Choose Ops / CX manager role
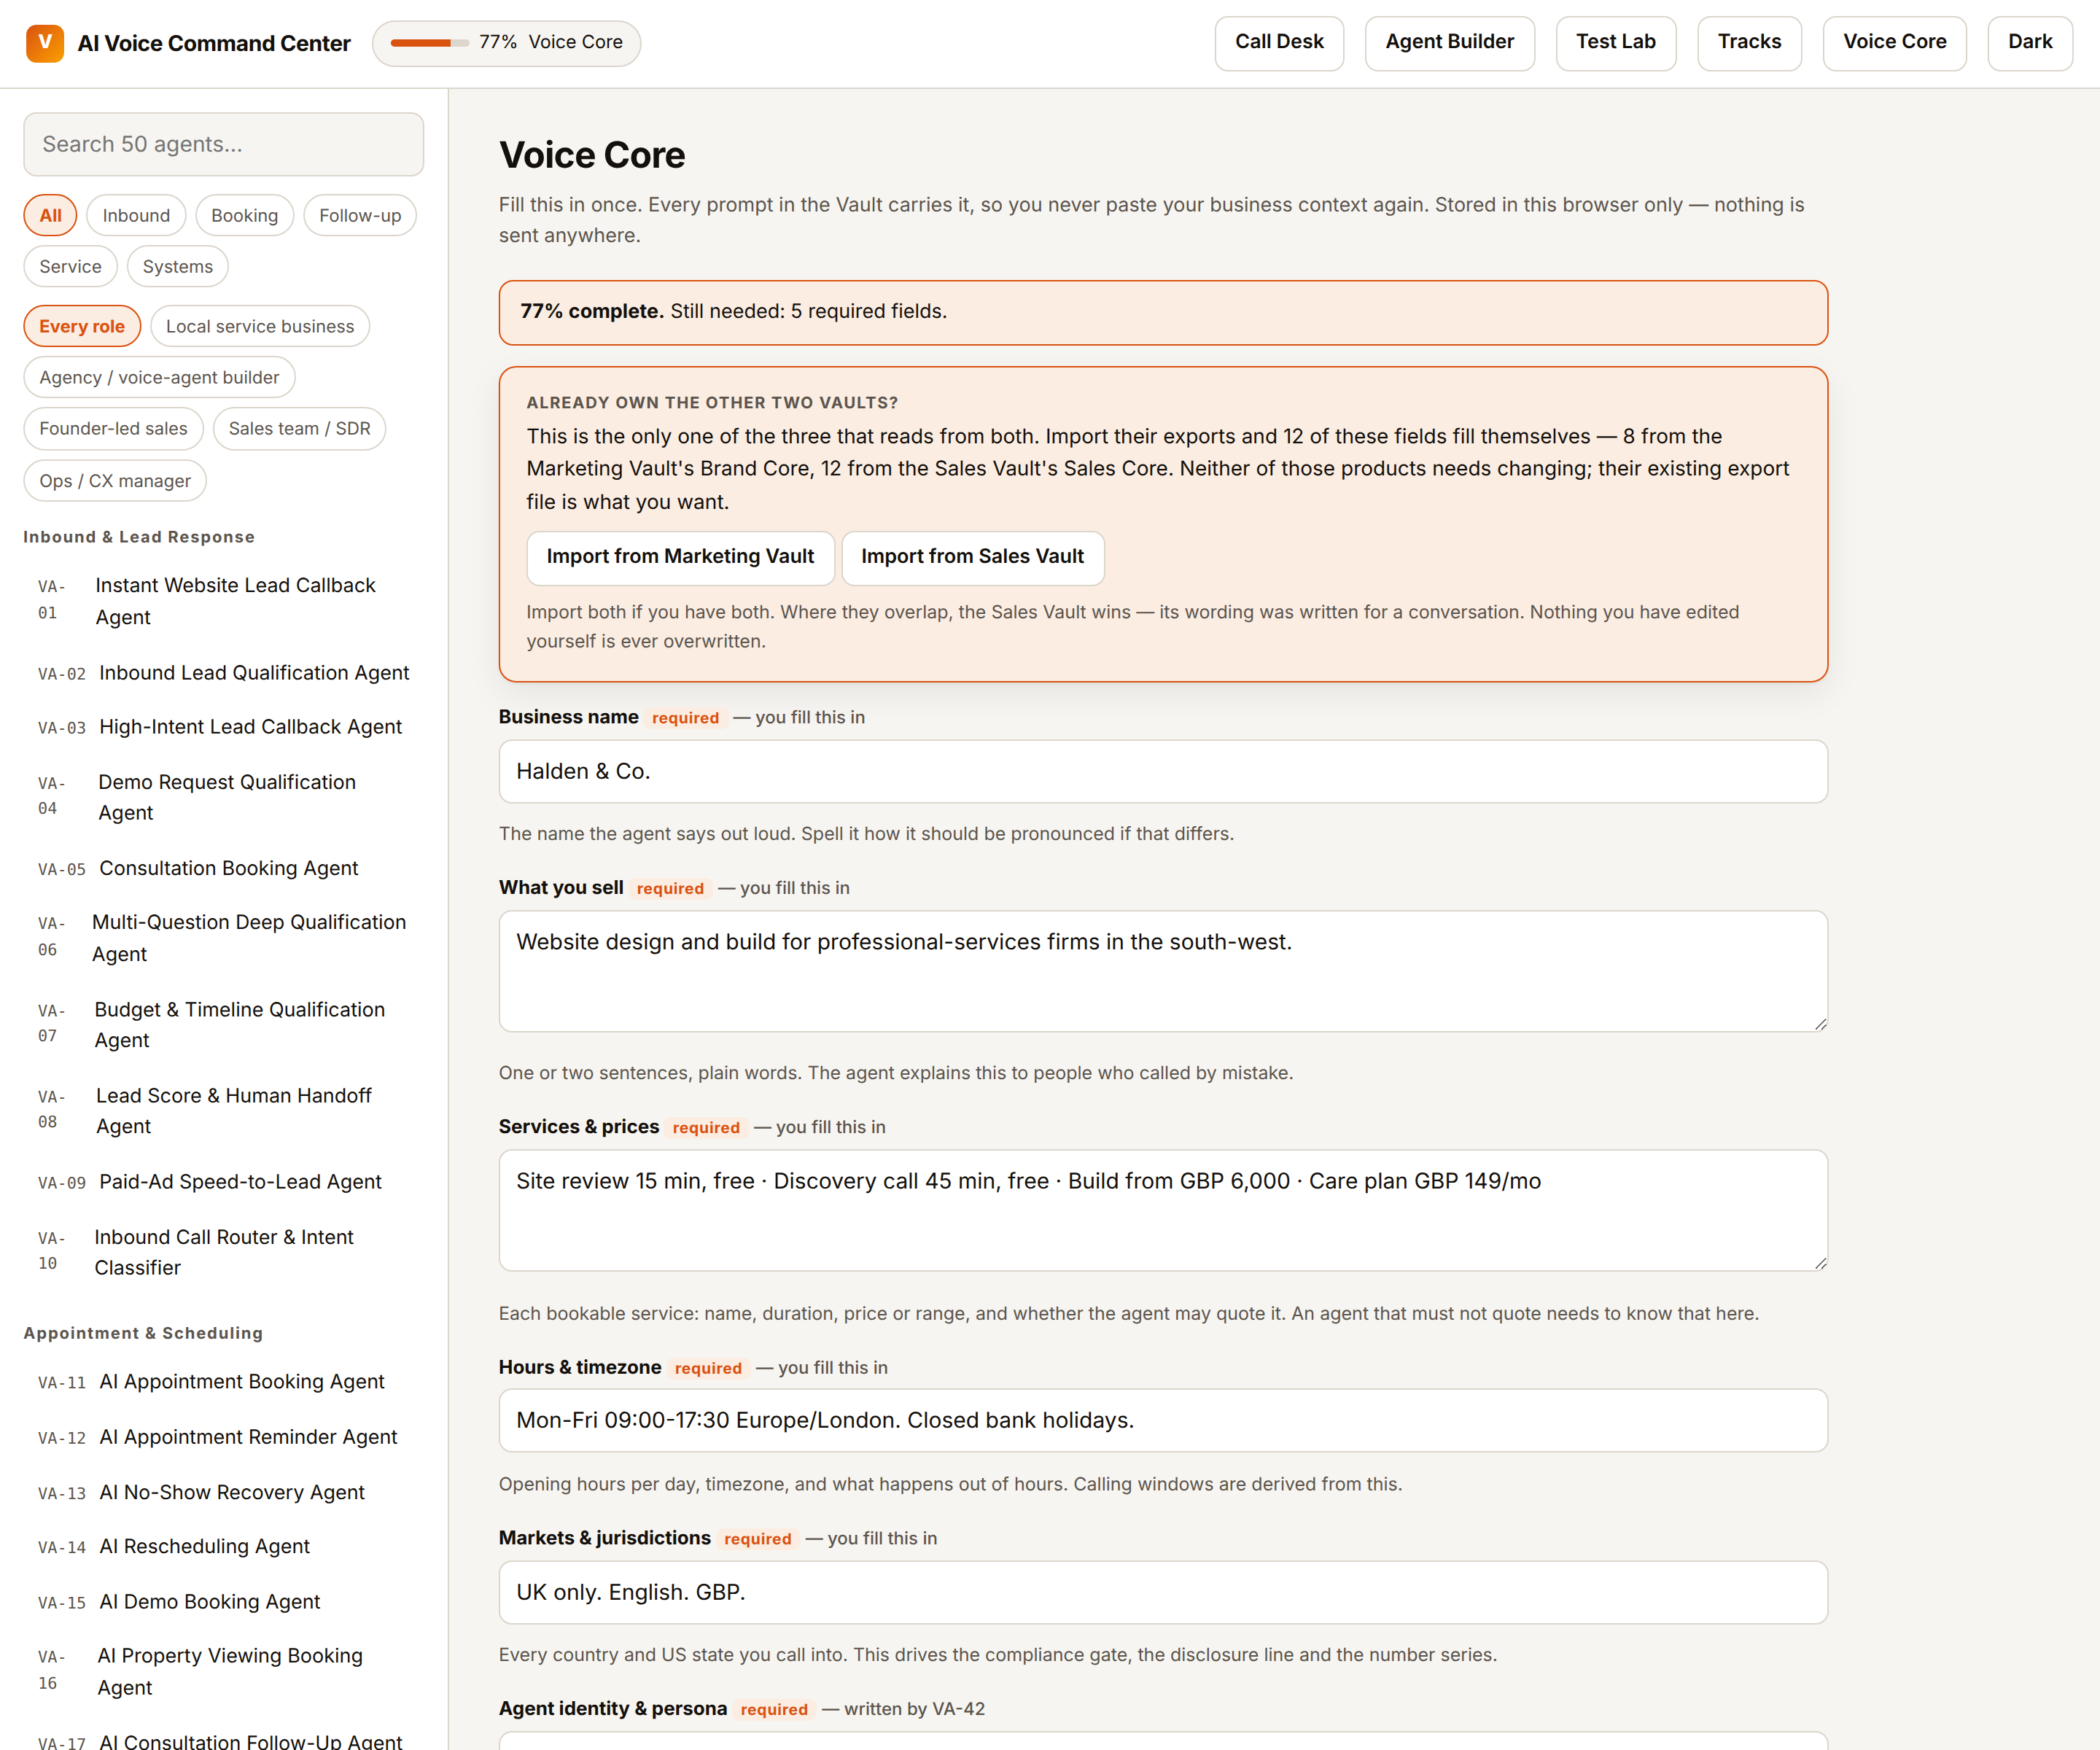The height and width of the screenshot is (1750, 2100). (115, 480)
